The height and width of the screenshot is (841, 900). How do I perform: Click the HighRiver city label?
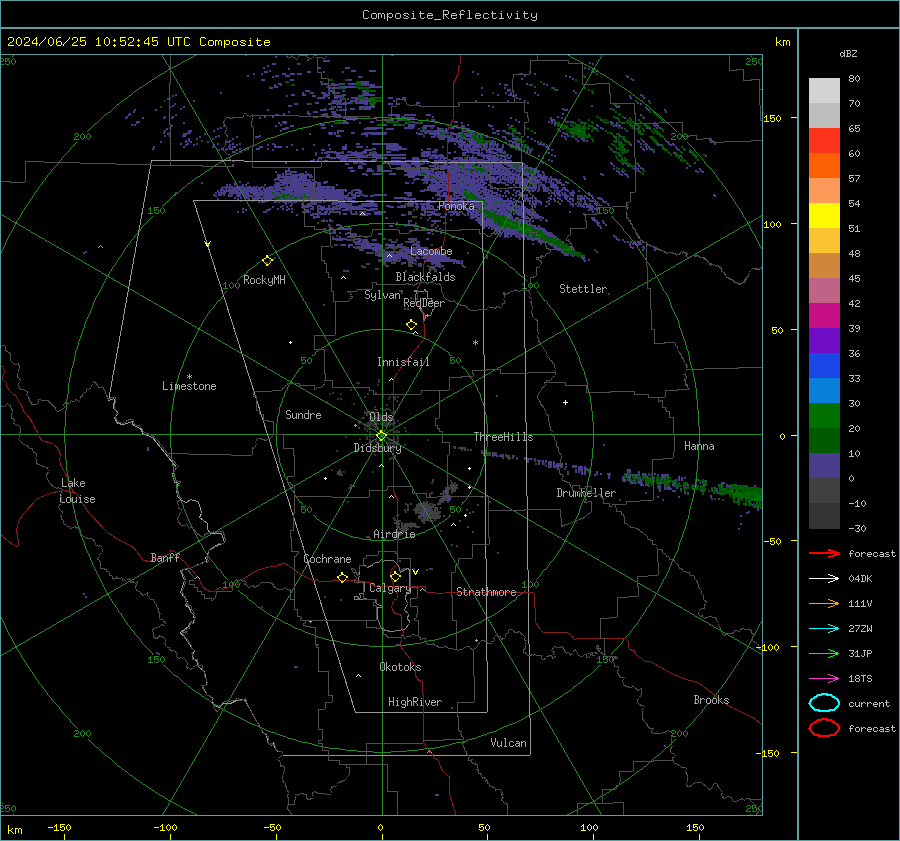coord(415,702)
